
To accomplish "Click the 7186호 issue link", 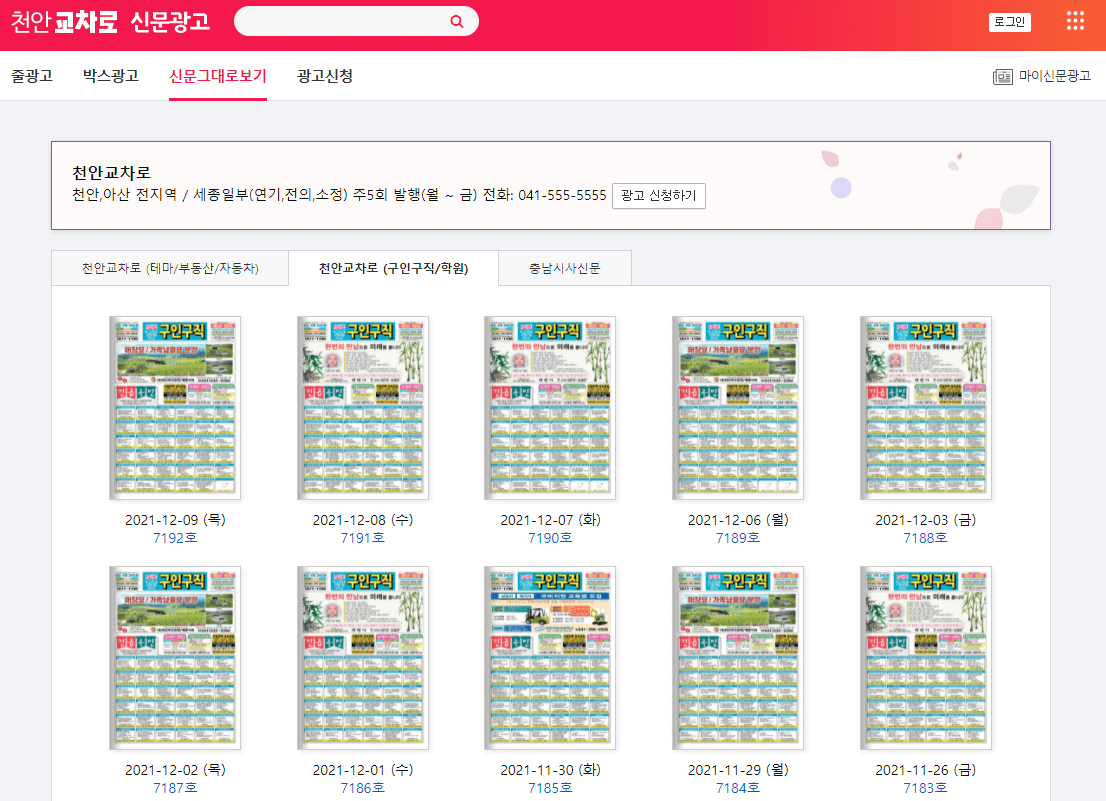I will (363, 788).
